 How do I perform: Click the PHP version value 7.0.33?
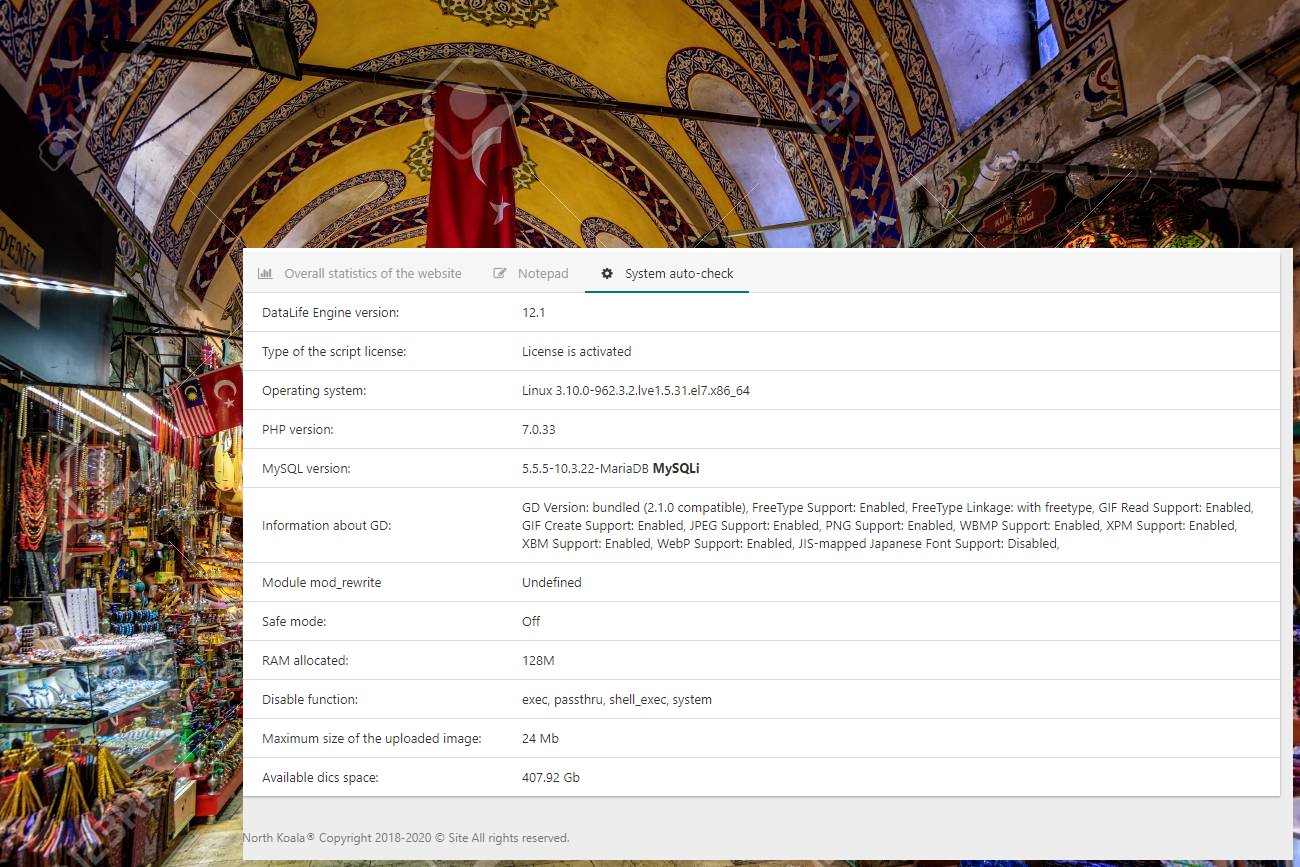(538, 429)
